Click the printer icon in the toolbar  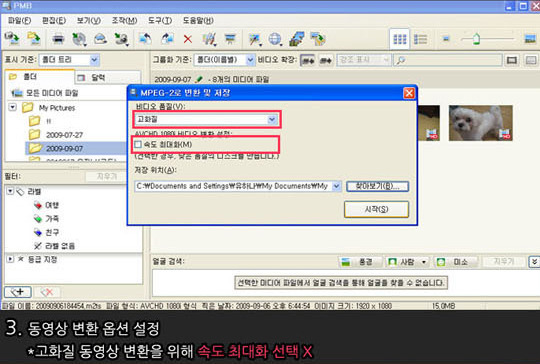58,39
